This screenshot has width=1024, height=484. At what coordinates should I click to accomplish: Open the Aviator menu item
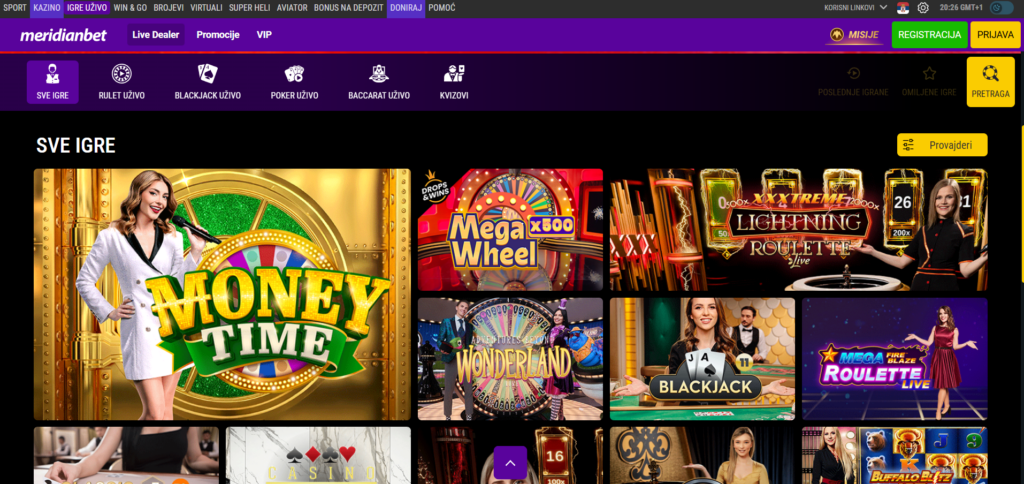pyautogui.click(x=292, y=8)
